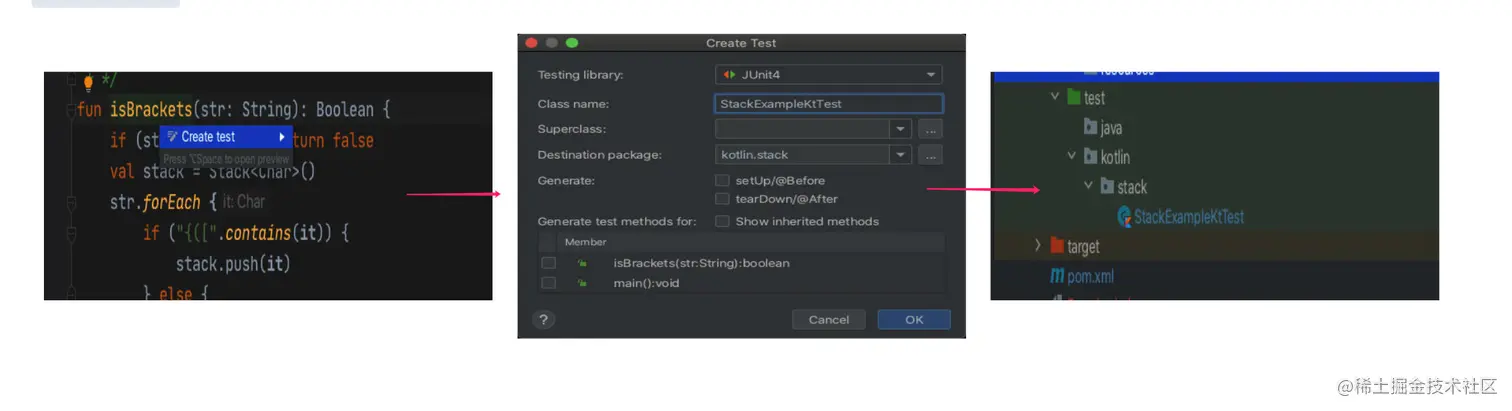The width and height of the screenshot is (1512, 411).
Task: Check the isBrackets(str:String):boolean member
Action: 548,263
